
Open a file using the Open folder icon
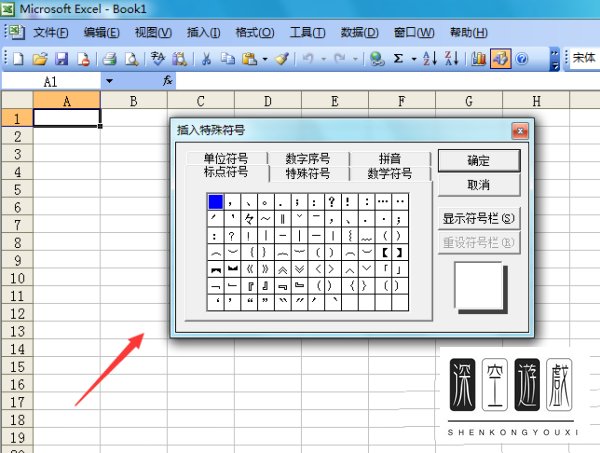(40, 59)
